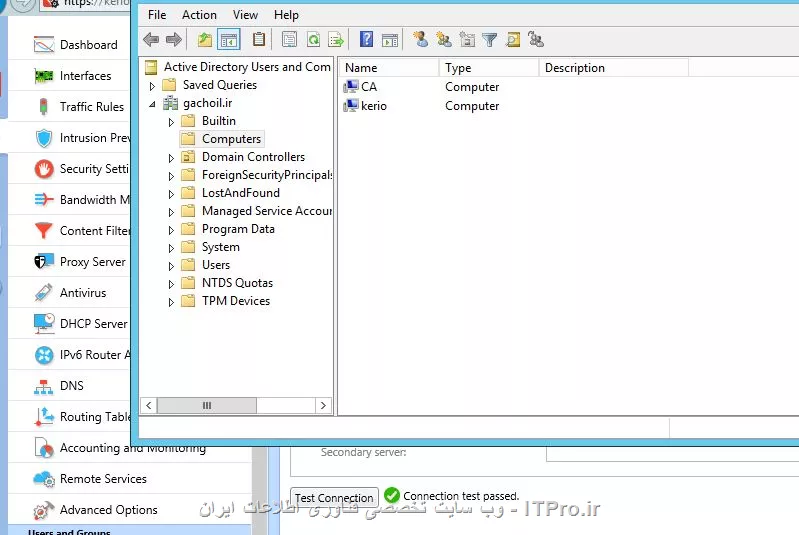Expand the ForeignSecurityPrincipals node

coord(171,176)
